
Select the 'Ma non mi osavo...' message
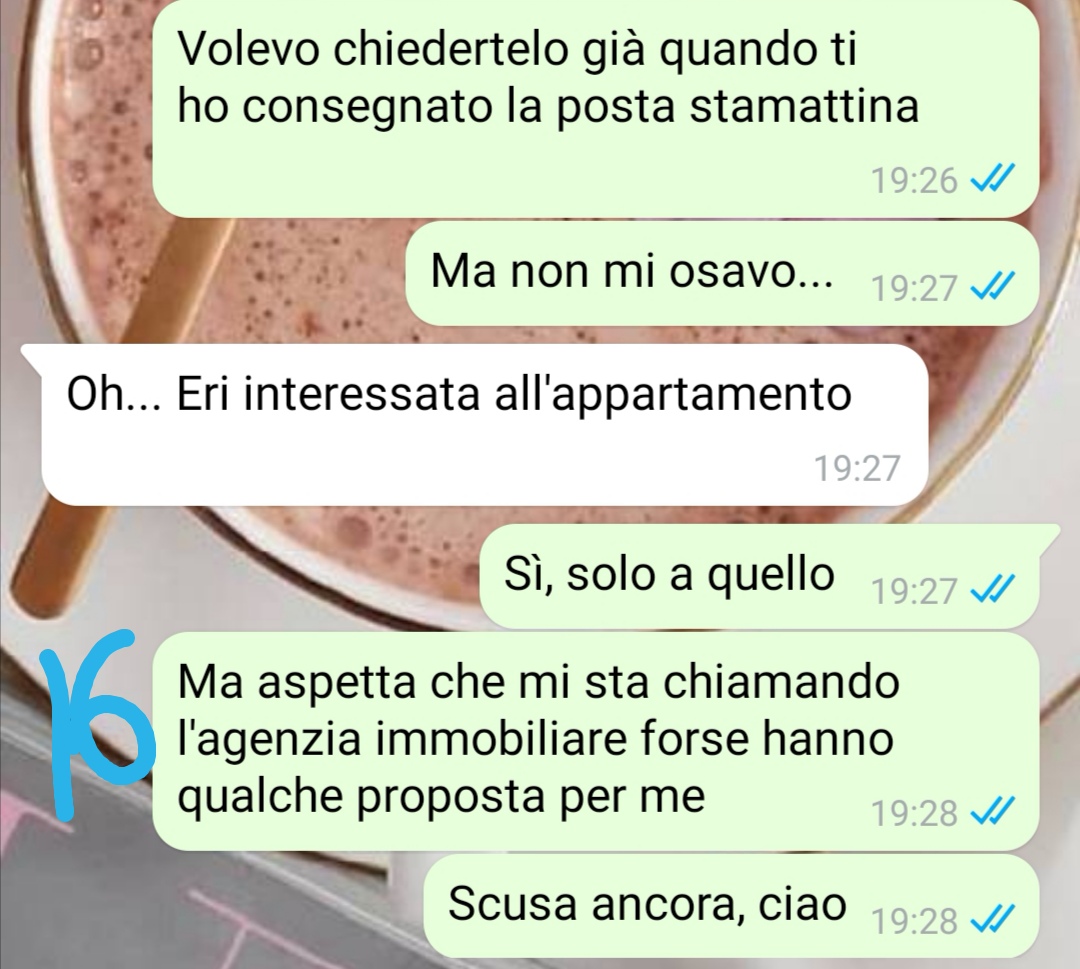pyautogui.click(x=722, y=274)
